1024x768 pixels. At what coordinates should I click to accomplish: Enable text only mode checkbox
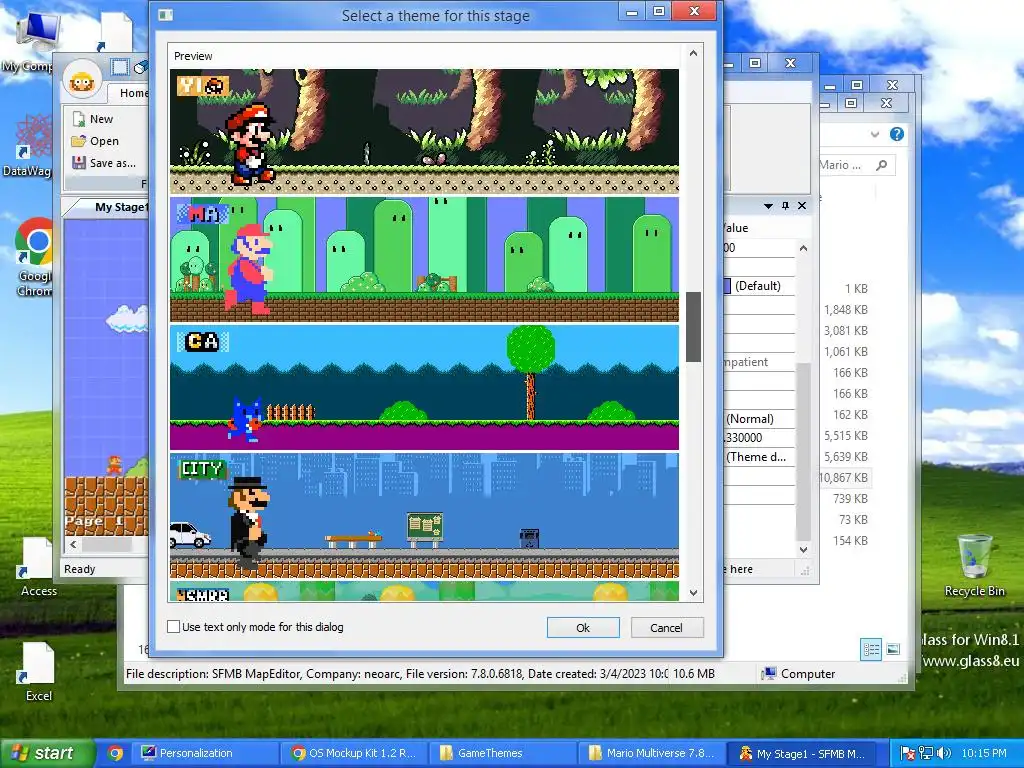174,627
